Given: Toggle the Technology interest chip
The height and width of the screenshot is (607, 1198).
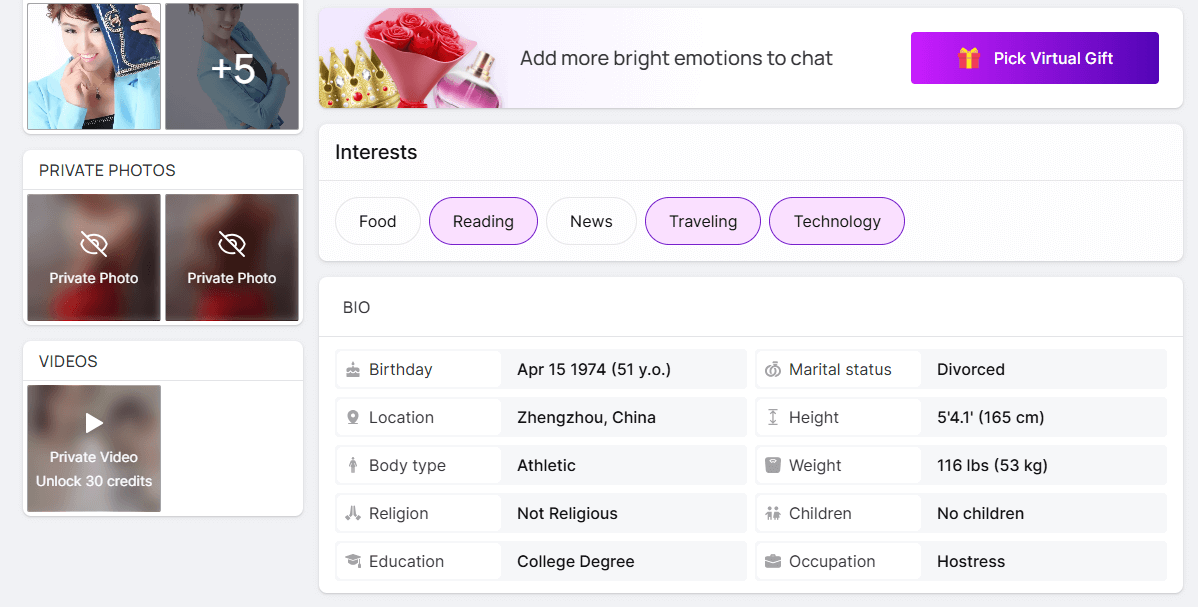Looking at the screenshot, I should 837,221.
